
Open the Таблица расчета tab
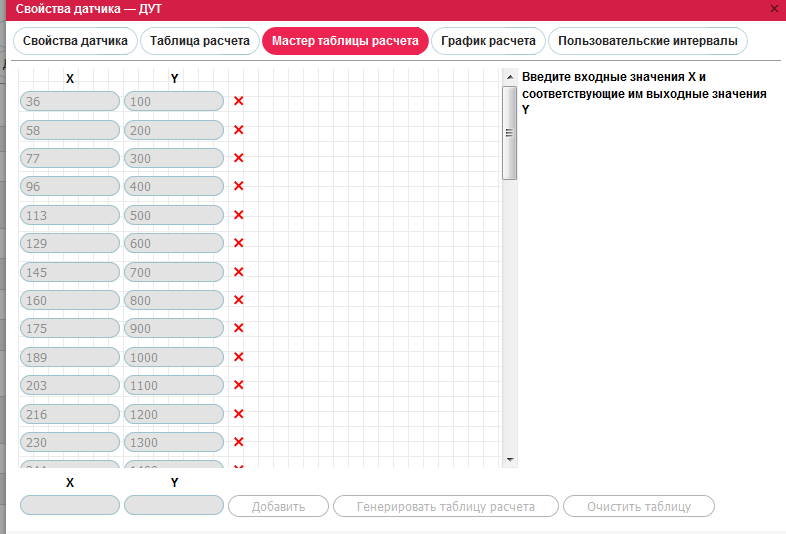pos(199,42)
